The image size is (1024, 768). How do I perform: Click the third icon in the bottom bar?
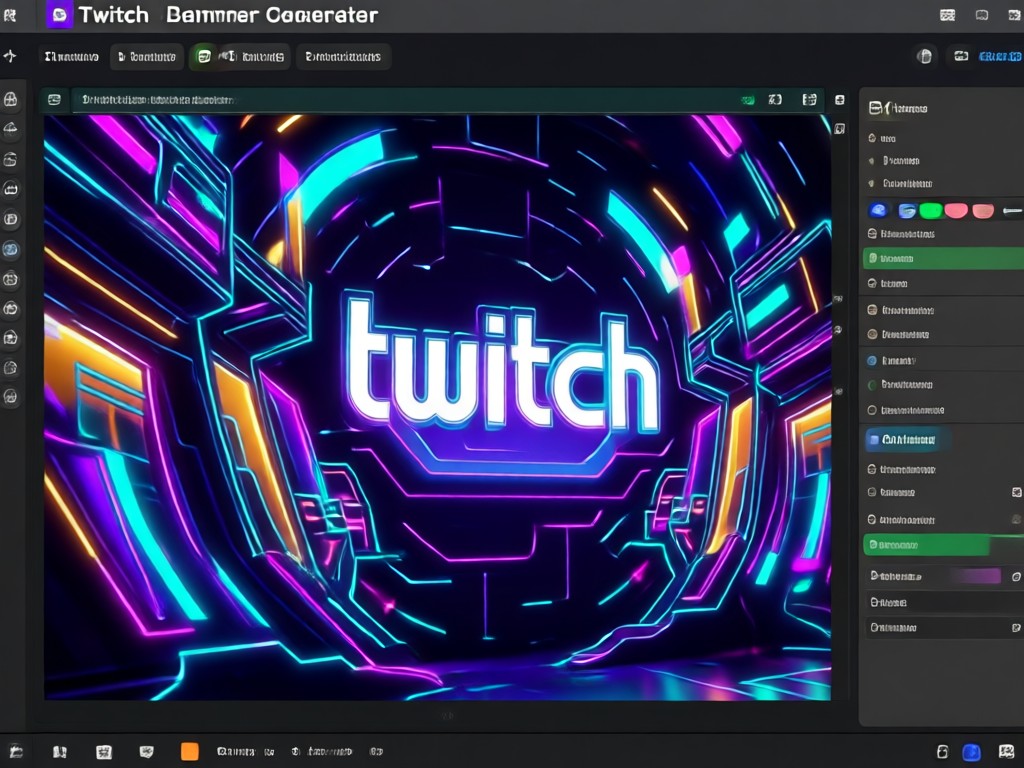click(x=104, y=752)
